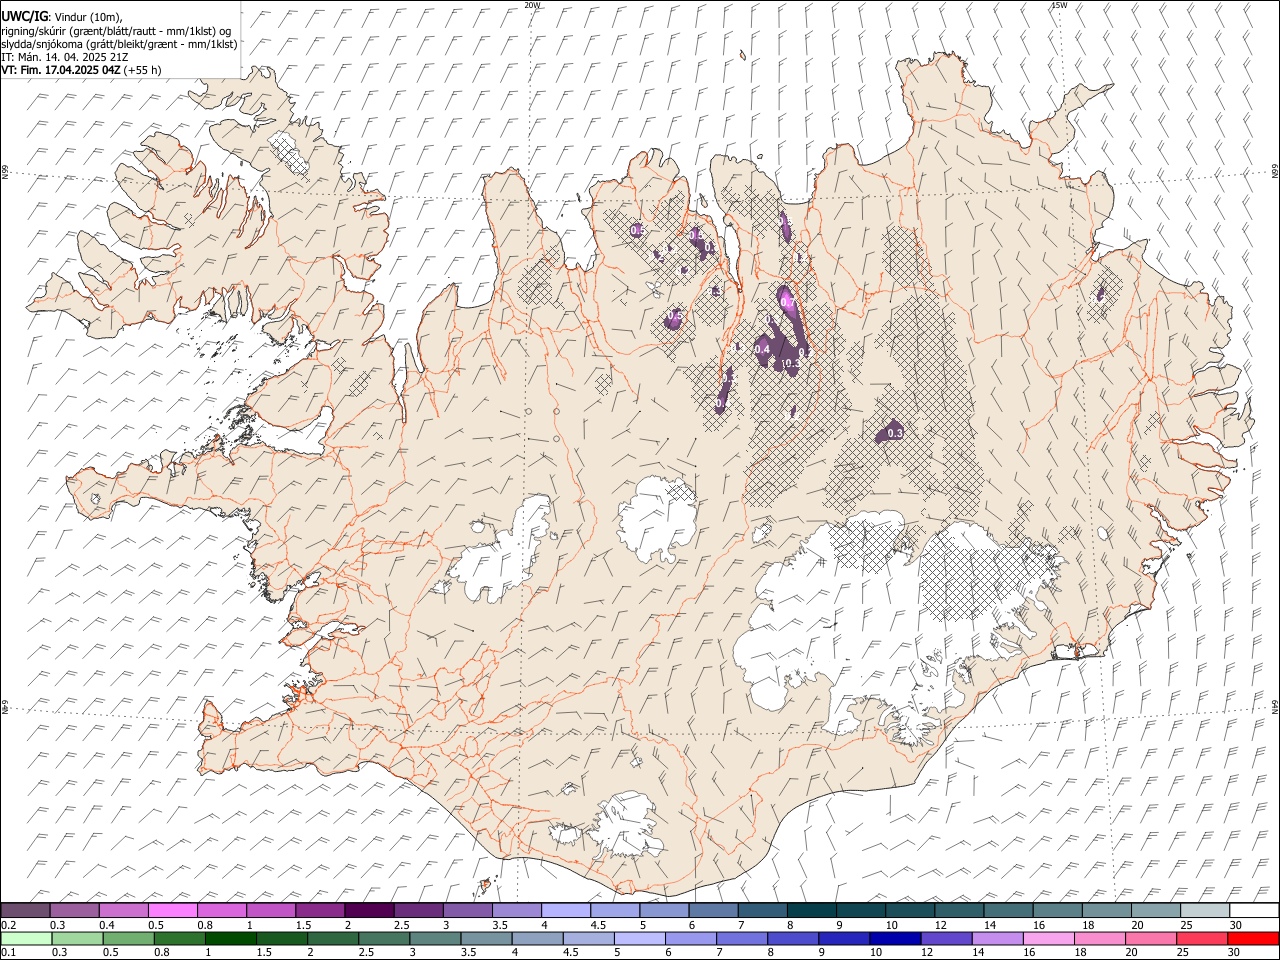1280x960 pixels.
Task: Click the IT: Mán. 14. 04. 2025 21Z line
Action: (x=64, y=57)
